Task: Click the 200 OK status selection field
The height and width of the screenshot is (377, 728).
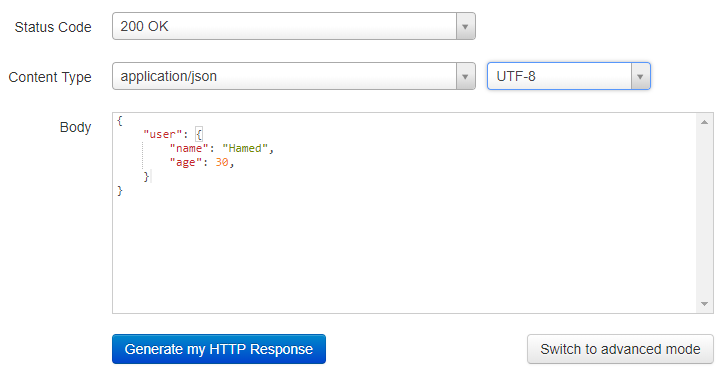Action: [x=293, y=26]
